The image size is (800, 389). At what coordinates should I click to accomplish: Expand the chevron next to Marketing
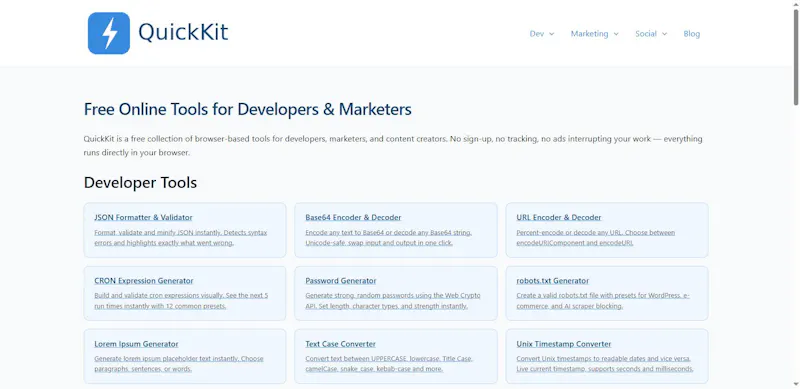[616, 34]
